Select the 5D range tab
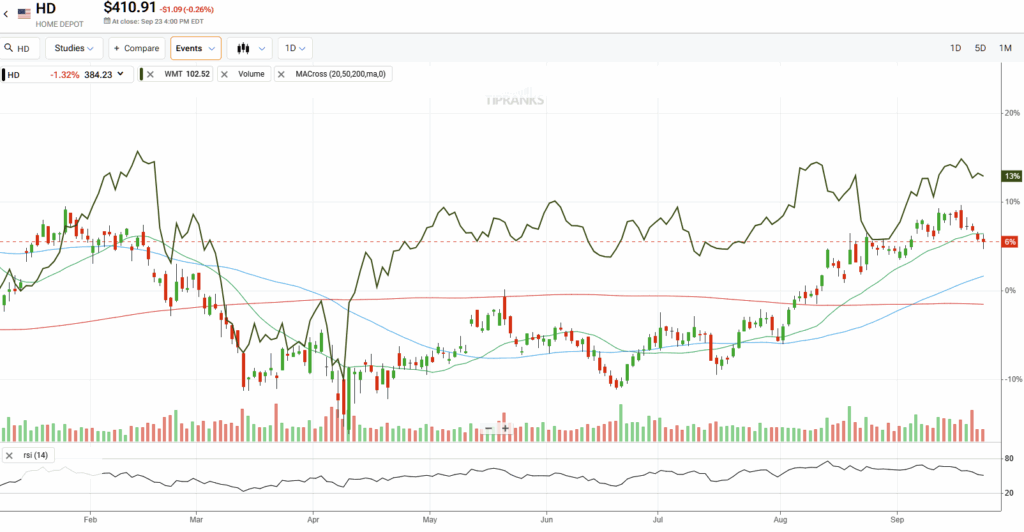This screenshot has width=1024, height=532. pos(980,48)
